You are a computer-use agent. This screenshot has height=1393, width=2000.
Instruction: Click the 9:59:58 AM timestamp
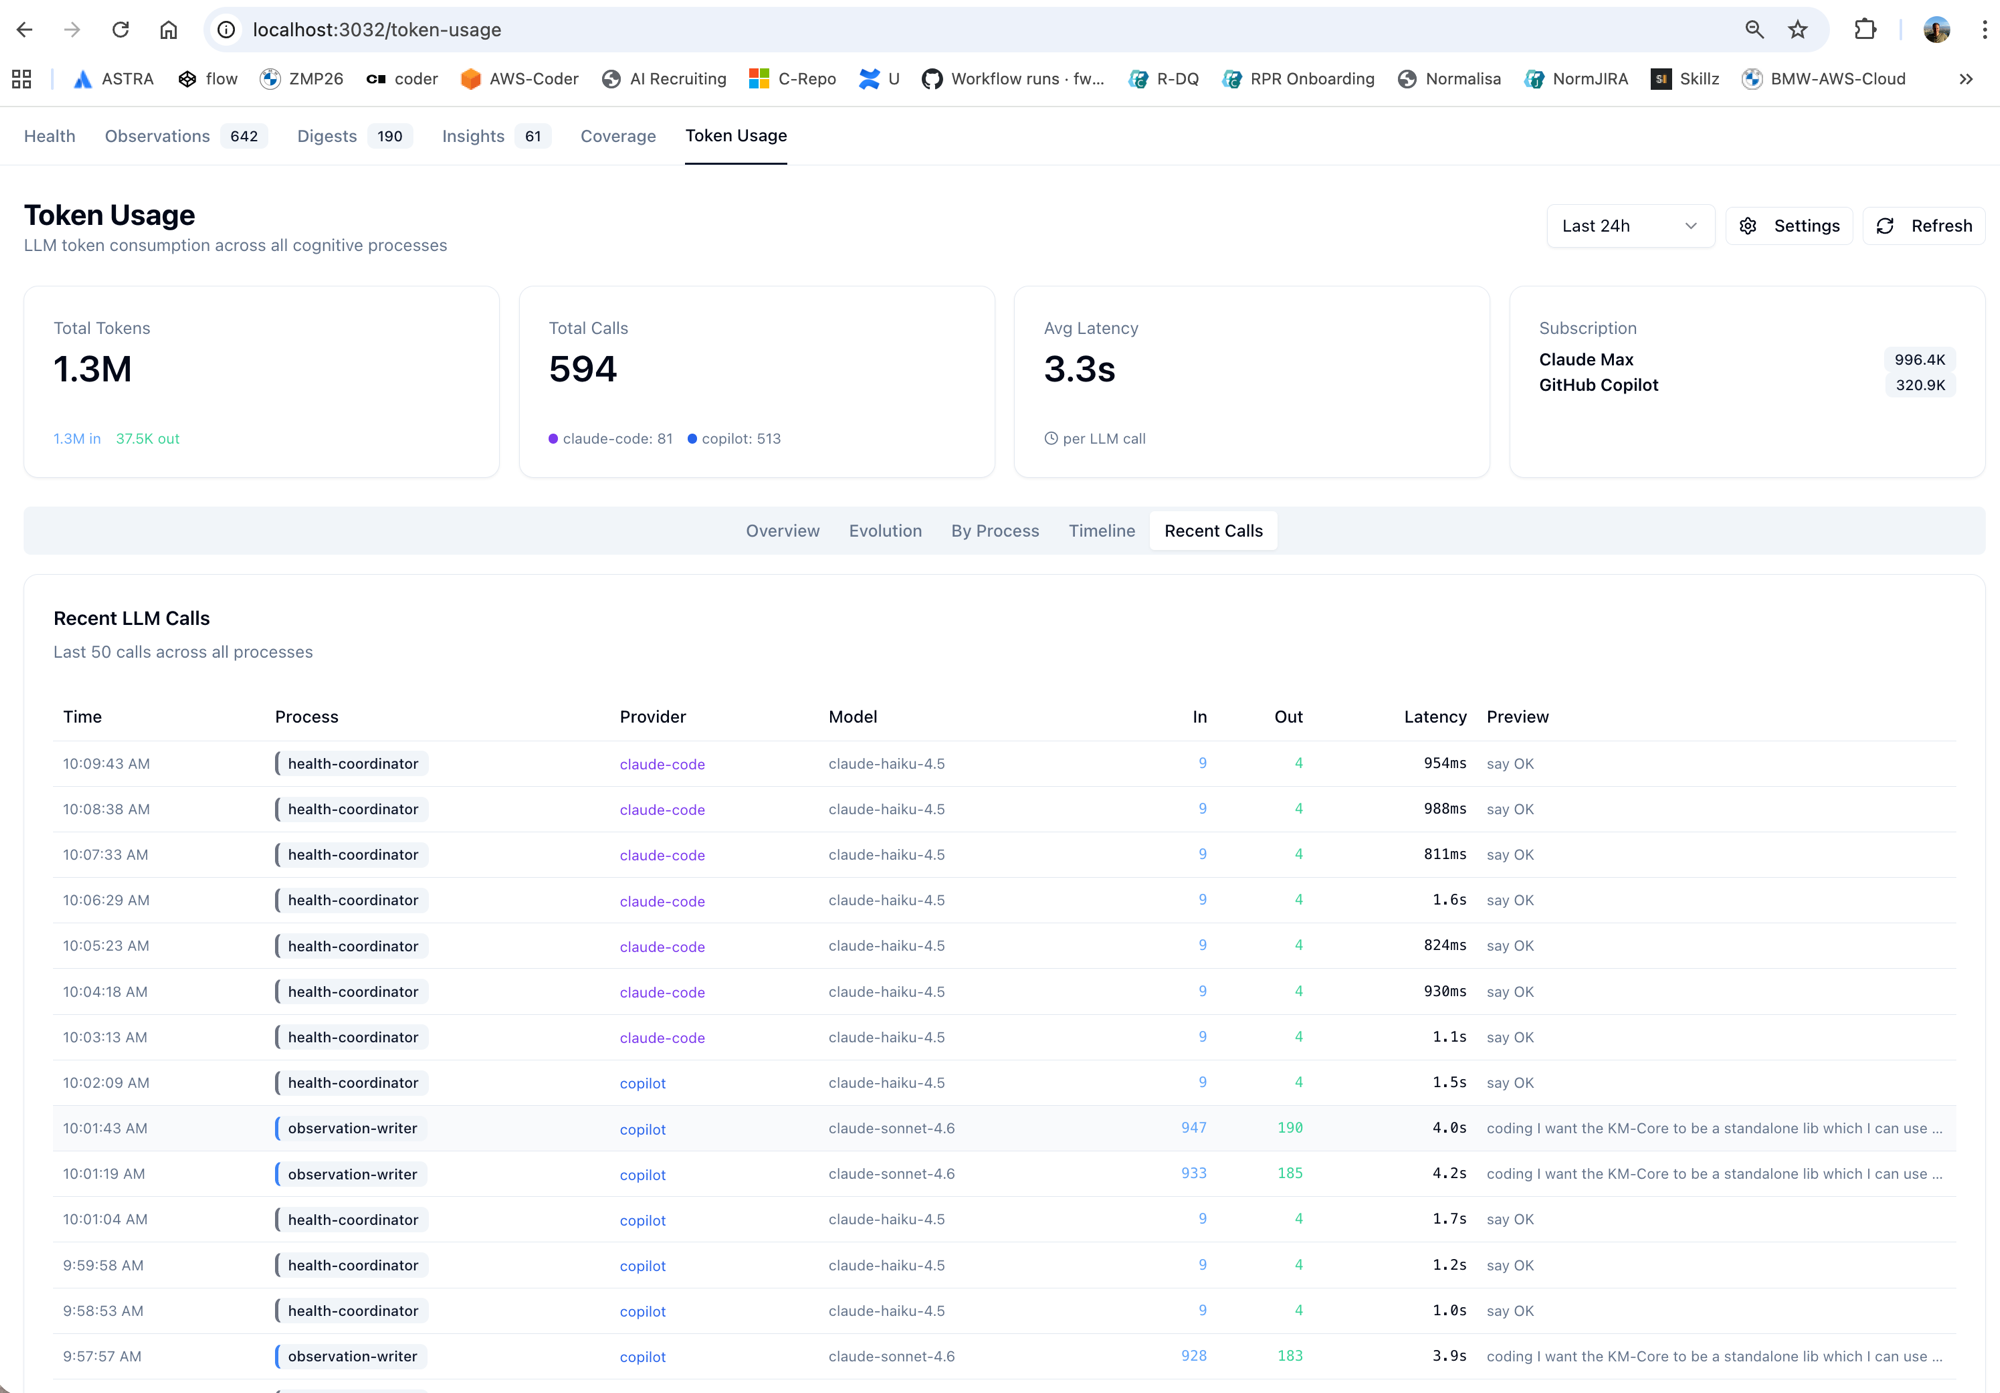click(103, 1265)
